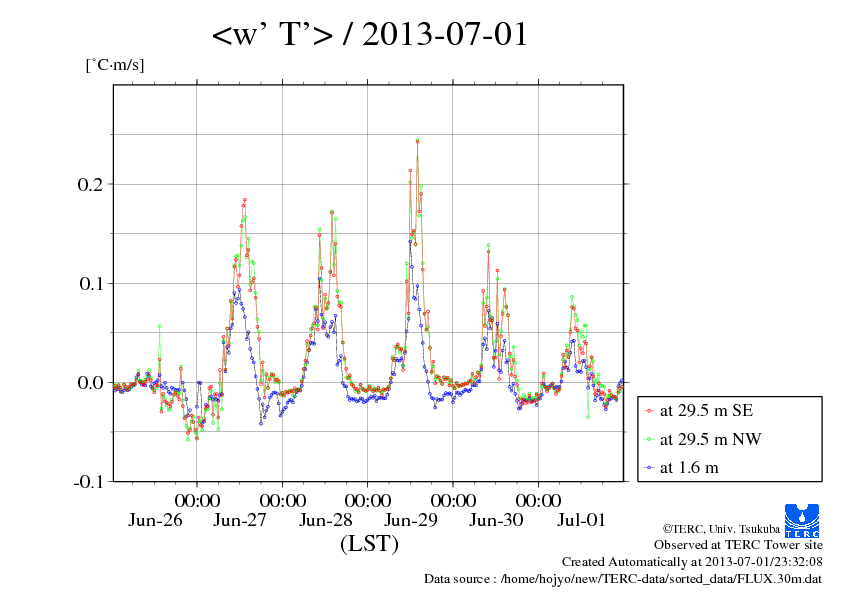Click the blue legend marker for 1.6 m
This screenshot has width=842, height=595.
tap(649, 468)
